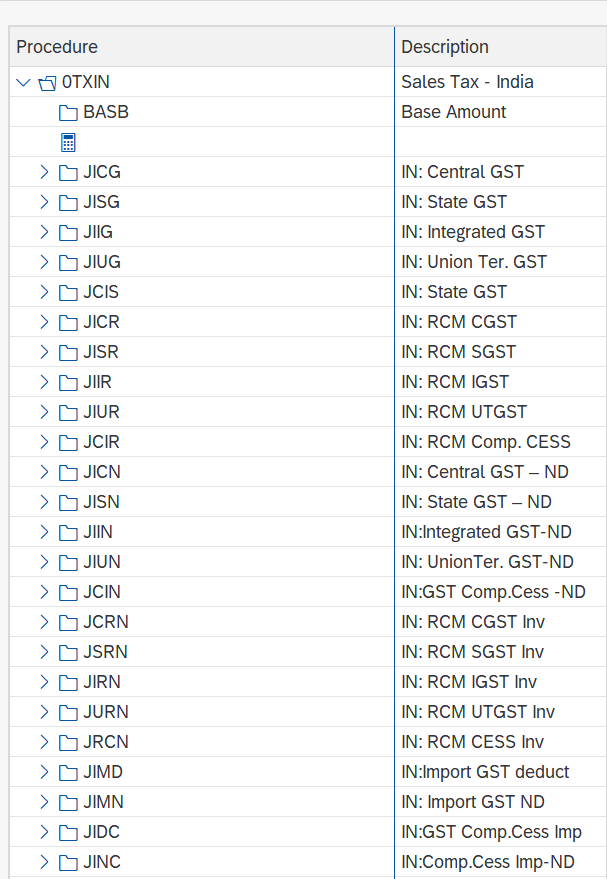Select the 'IN: Central GST' description

tap(462, 172)
